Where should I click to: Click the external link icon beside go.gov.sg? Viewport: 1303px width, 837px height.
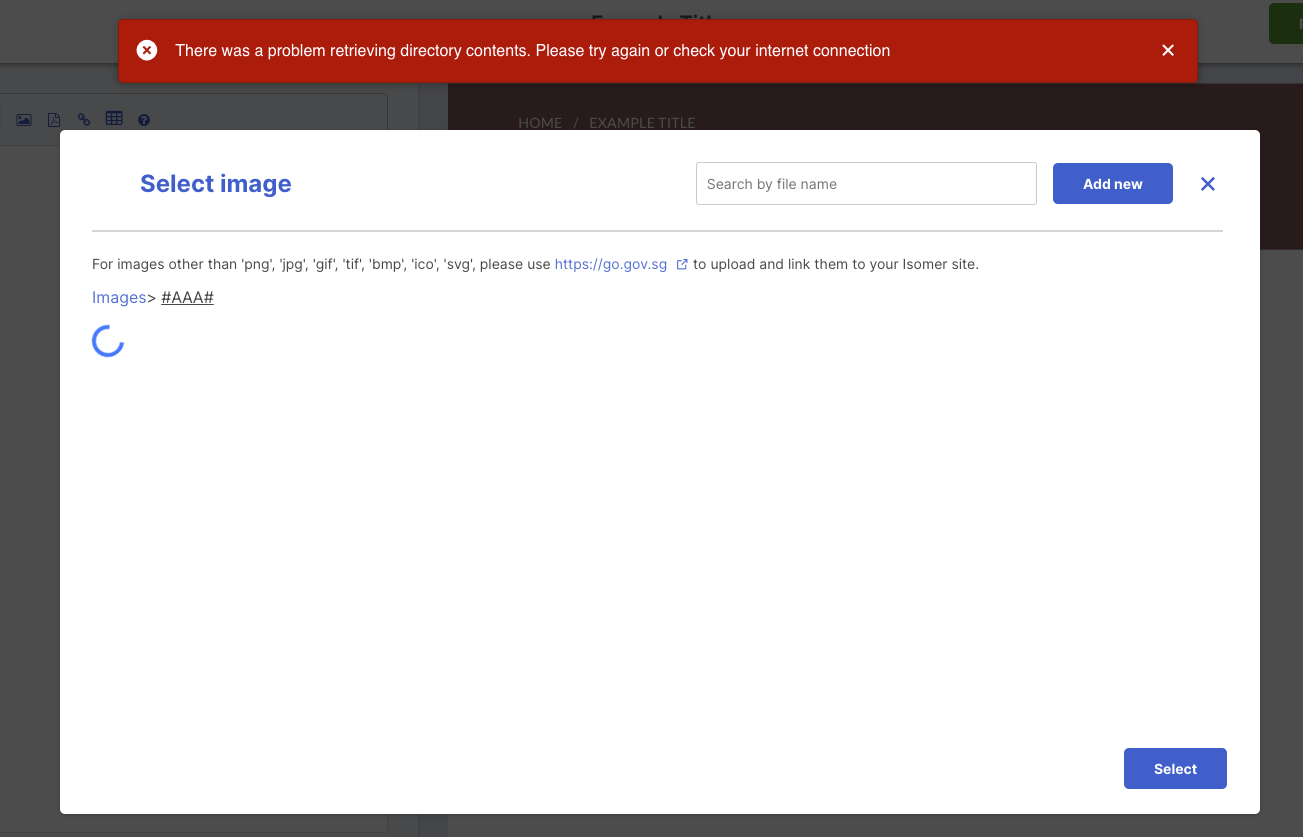(682, 264)
